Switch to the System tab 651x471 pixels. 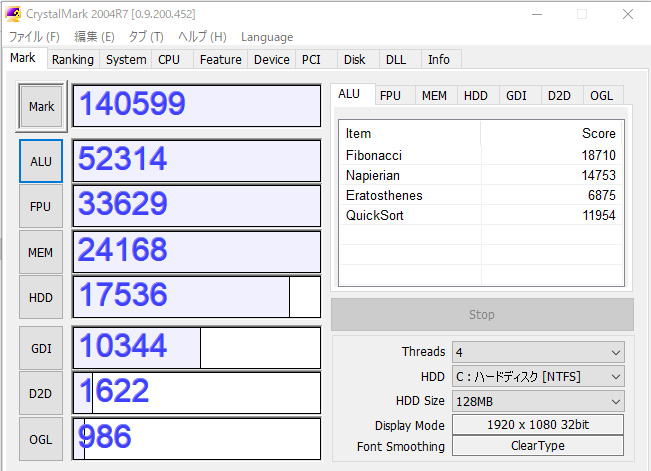click(126, 59)
